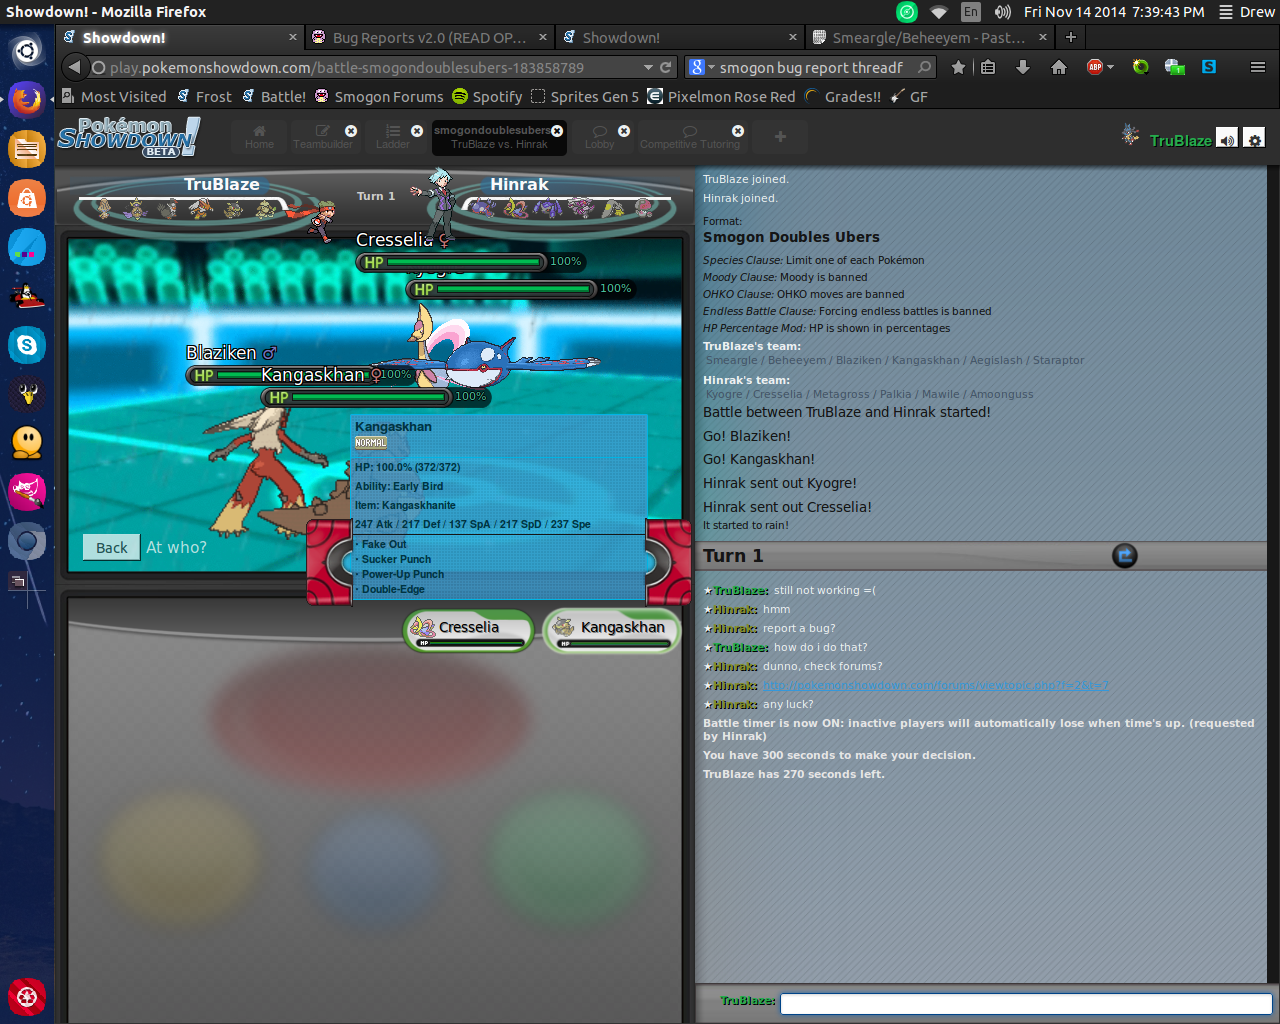Add a new room with plus button

coord(780,137)
